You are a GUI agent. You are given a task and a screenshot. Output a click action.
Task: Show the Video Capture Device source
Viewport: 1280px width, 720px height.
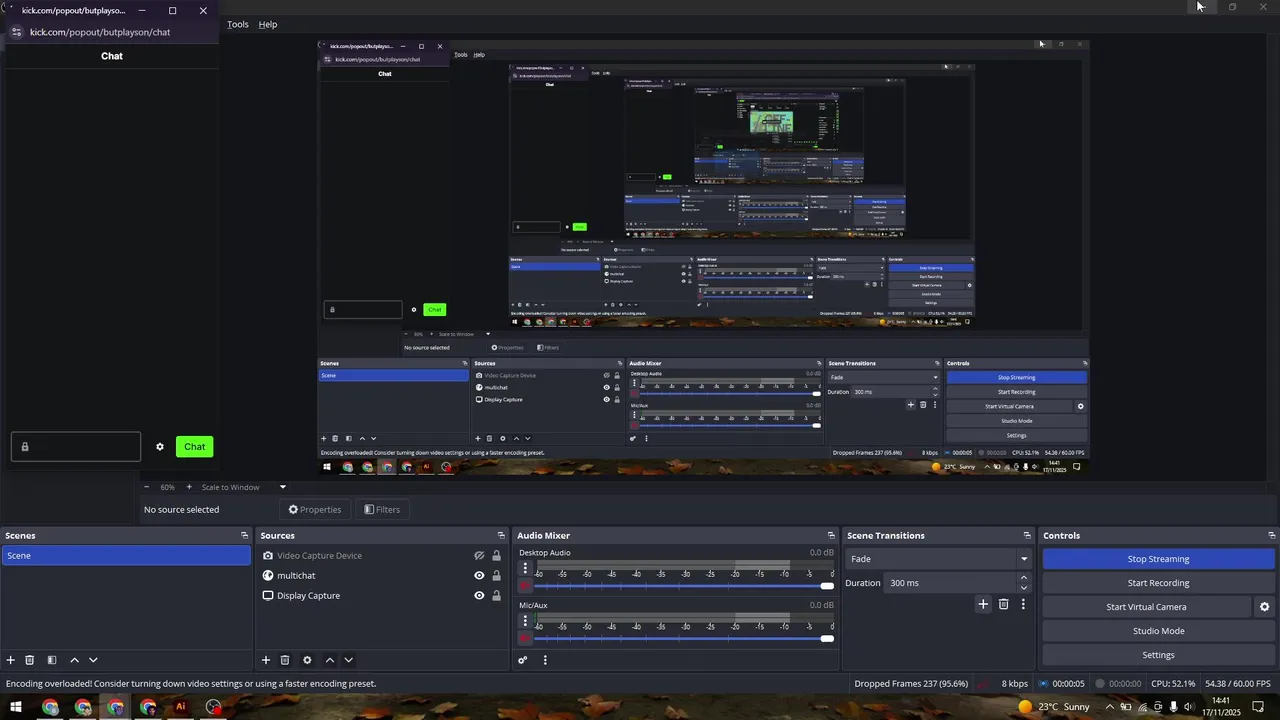[x=479, y=556]
